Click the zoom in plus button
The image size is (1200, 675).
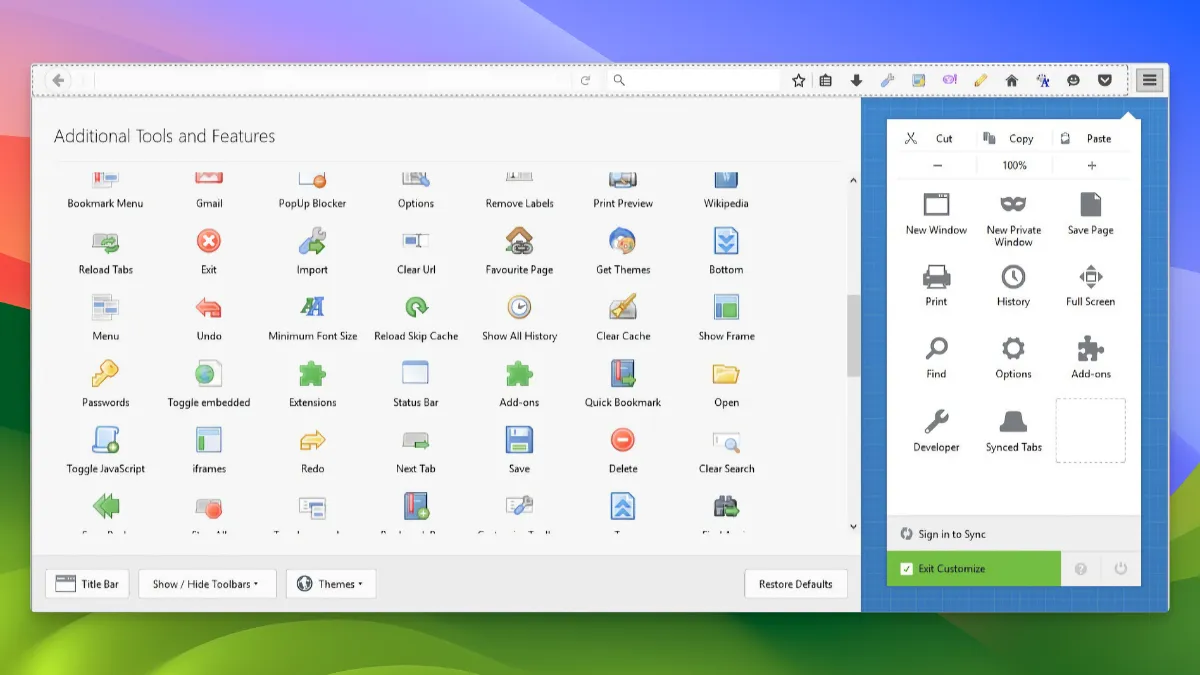[x=1091, y=165]
